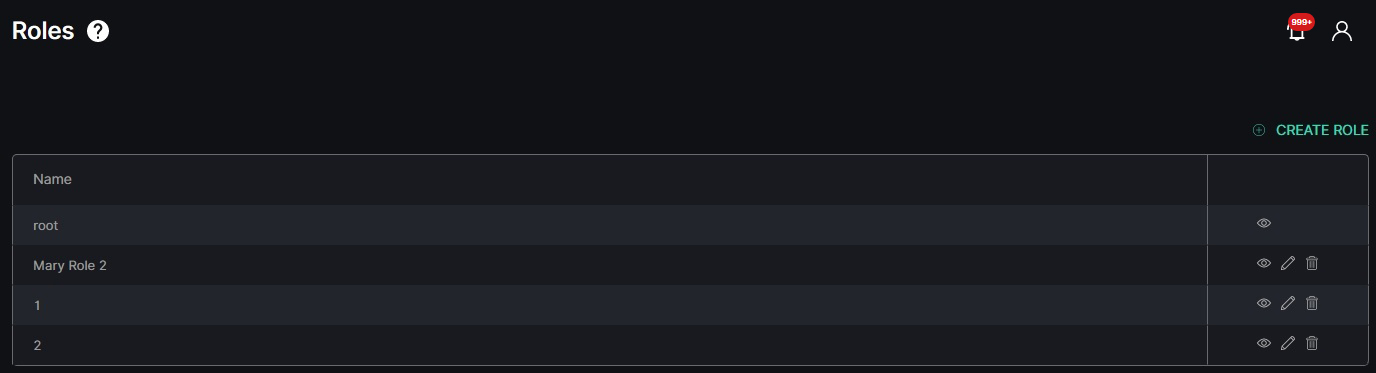Click the Name column header

tap(52, 179)
